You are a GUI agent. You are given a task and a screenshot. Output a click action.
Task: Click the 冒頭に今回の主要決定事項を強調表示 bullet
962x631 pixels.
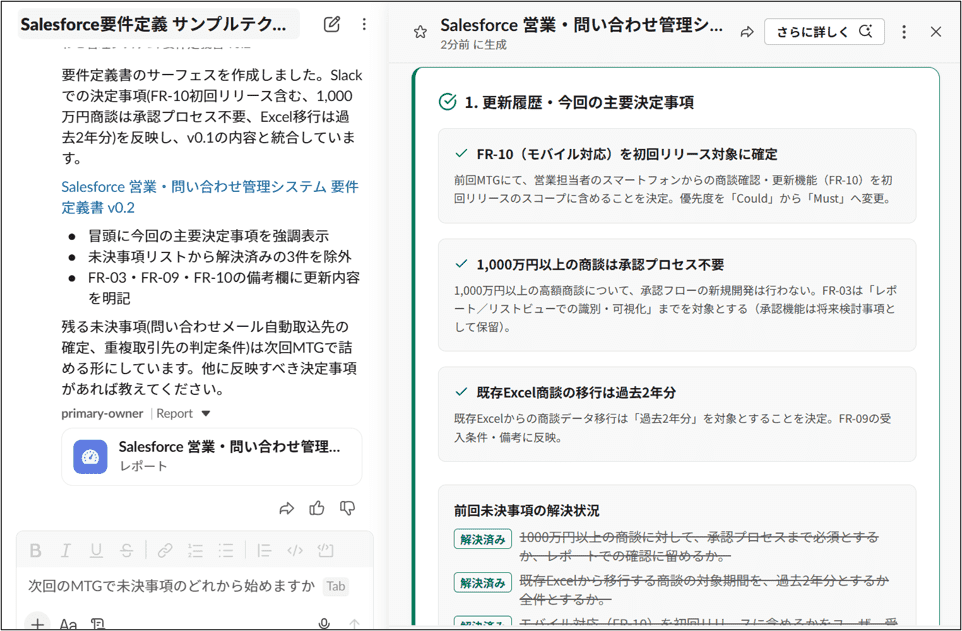click(x=209, y=236)
